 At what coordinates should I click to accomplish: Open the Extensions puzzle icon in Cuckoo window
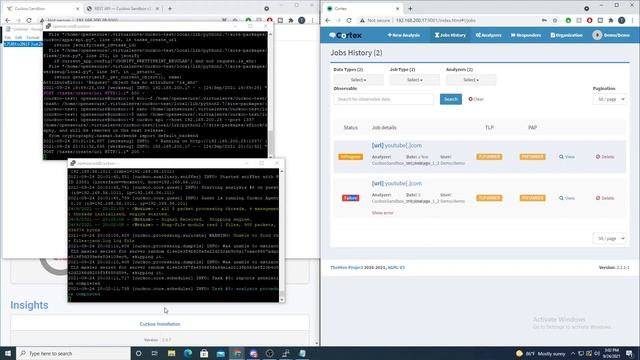tap(291, 20)
